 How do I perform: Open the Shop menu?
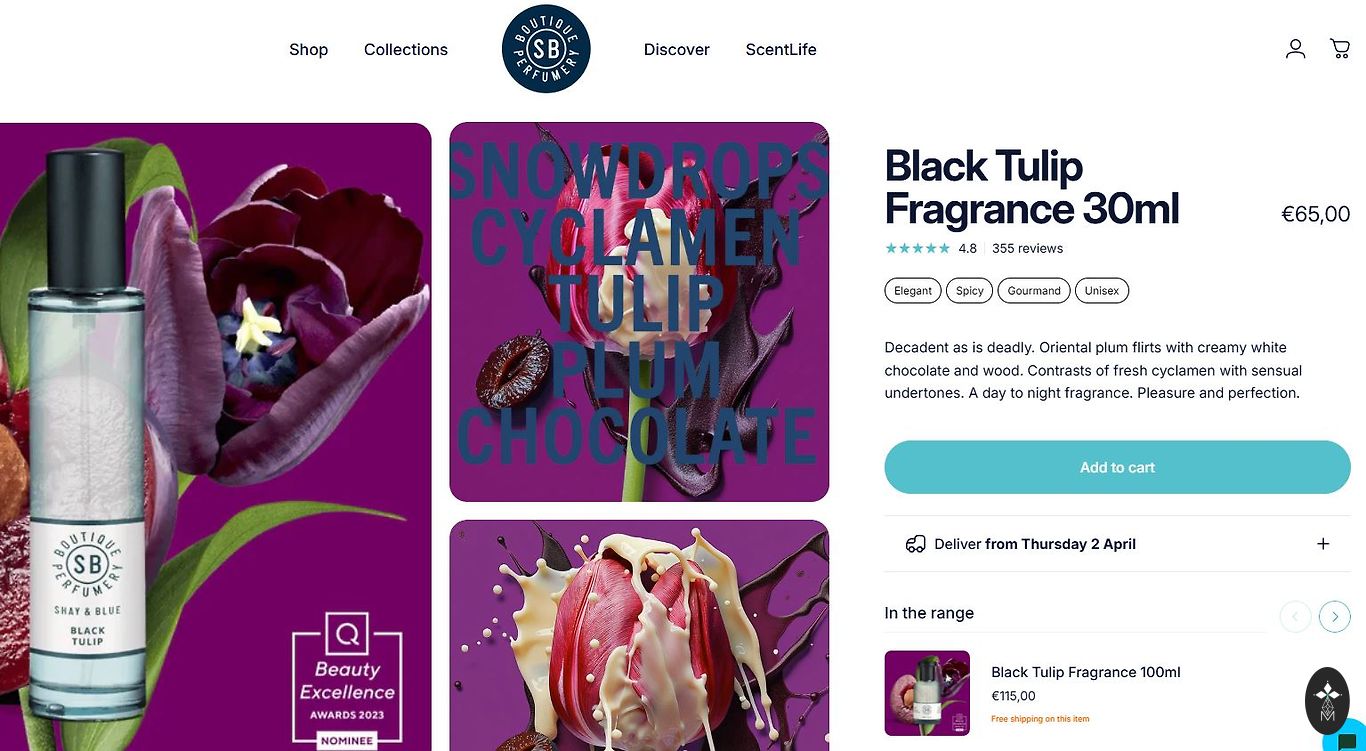pos(308,49)
